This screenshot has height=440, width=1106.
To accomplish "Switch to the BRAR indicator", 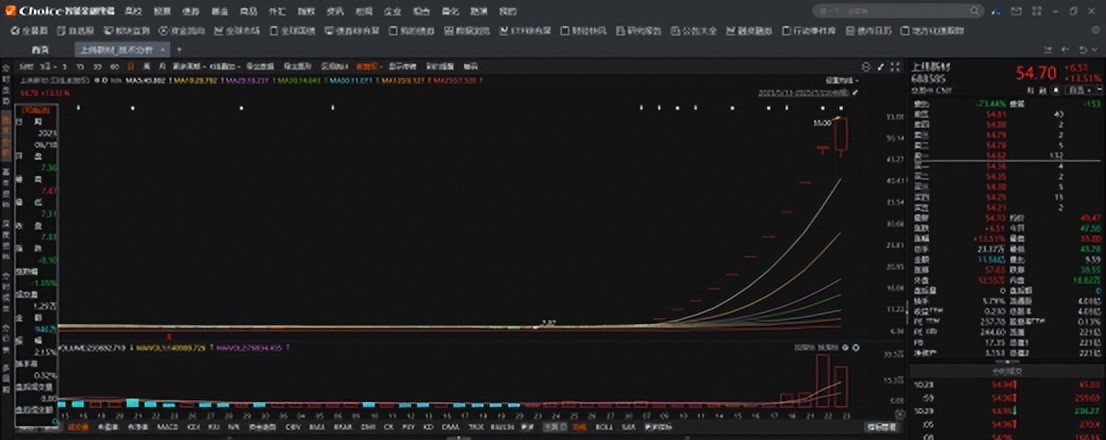I will coord(342,427).
